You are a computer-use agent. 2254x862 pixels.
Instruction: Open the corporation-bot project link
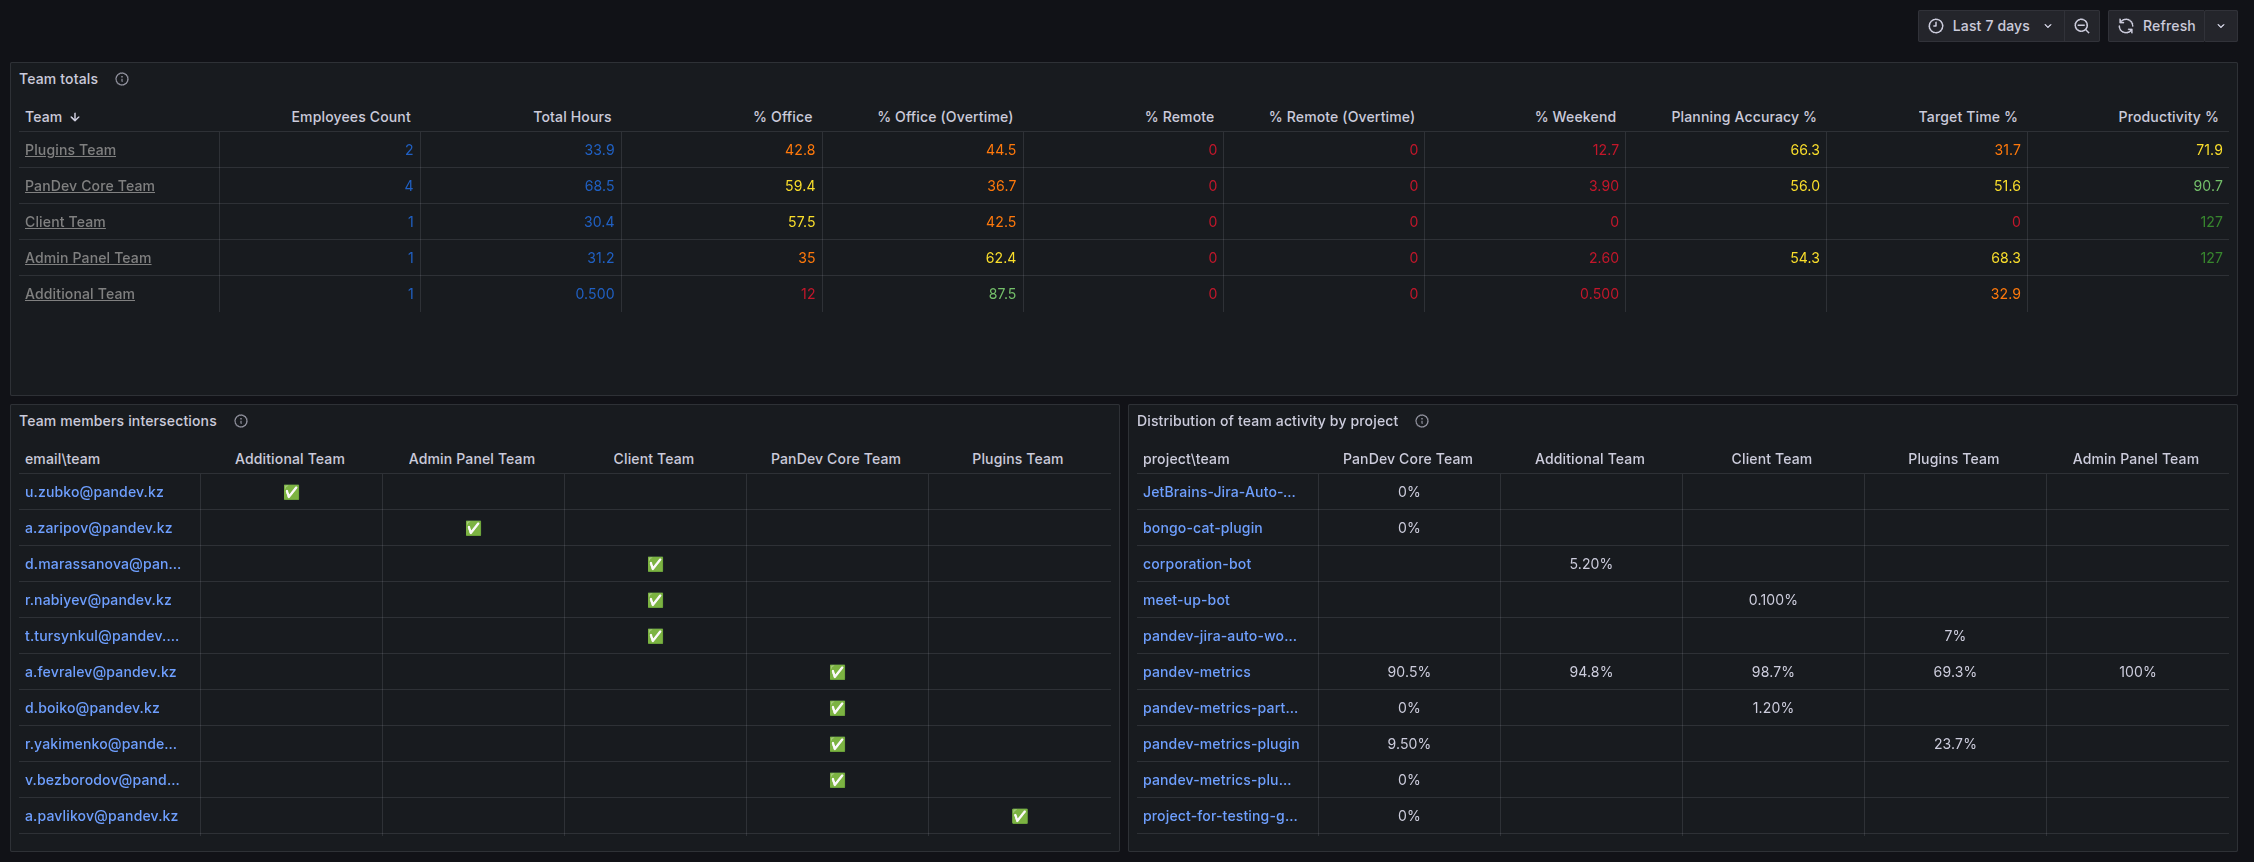point(1196,564)
